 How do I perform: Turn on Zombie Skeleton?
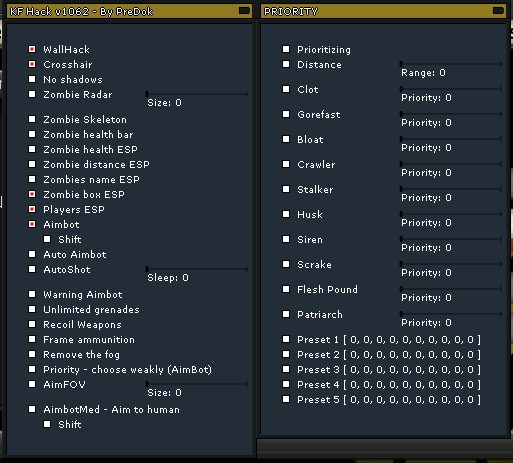pyautogui.click(x=32, y=119)
